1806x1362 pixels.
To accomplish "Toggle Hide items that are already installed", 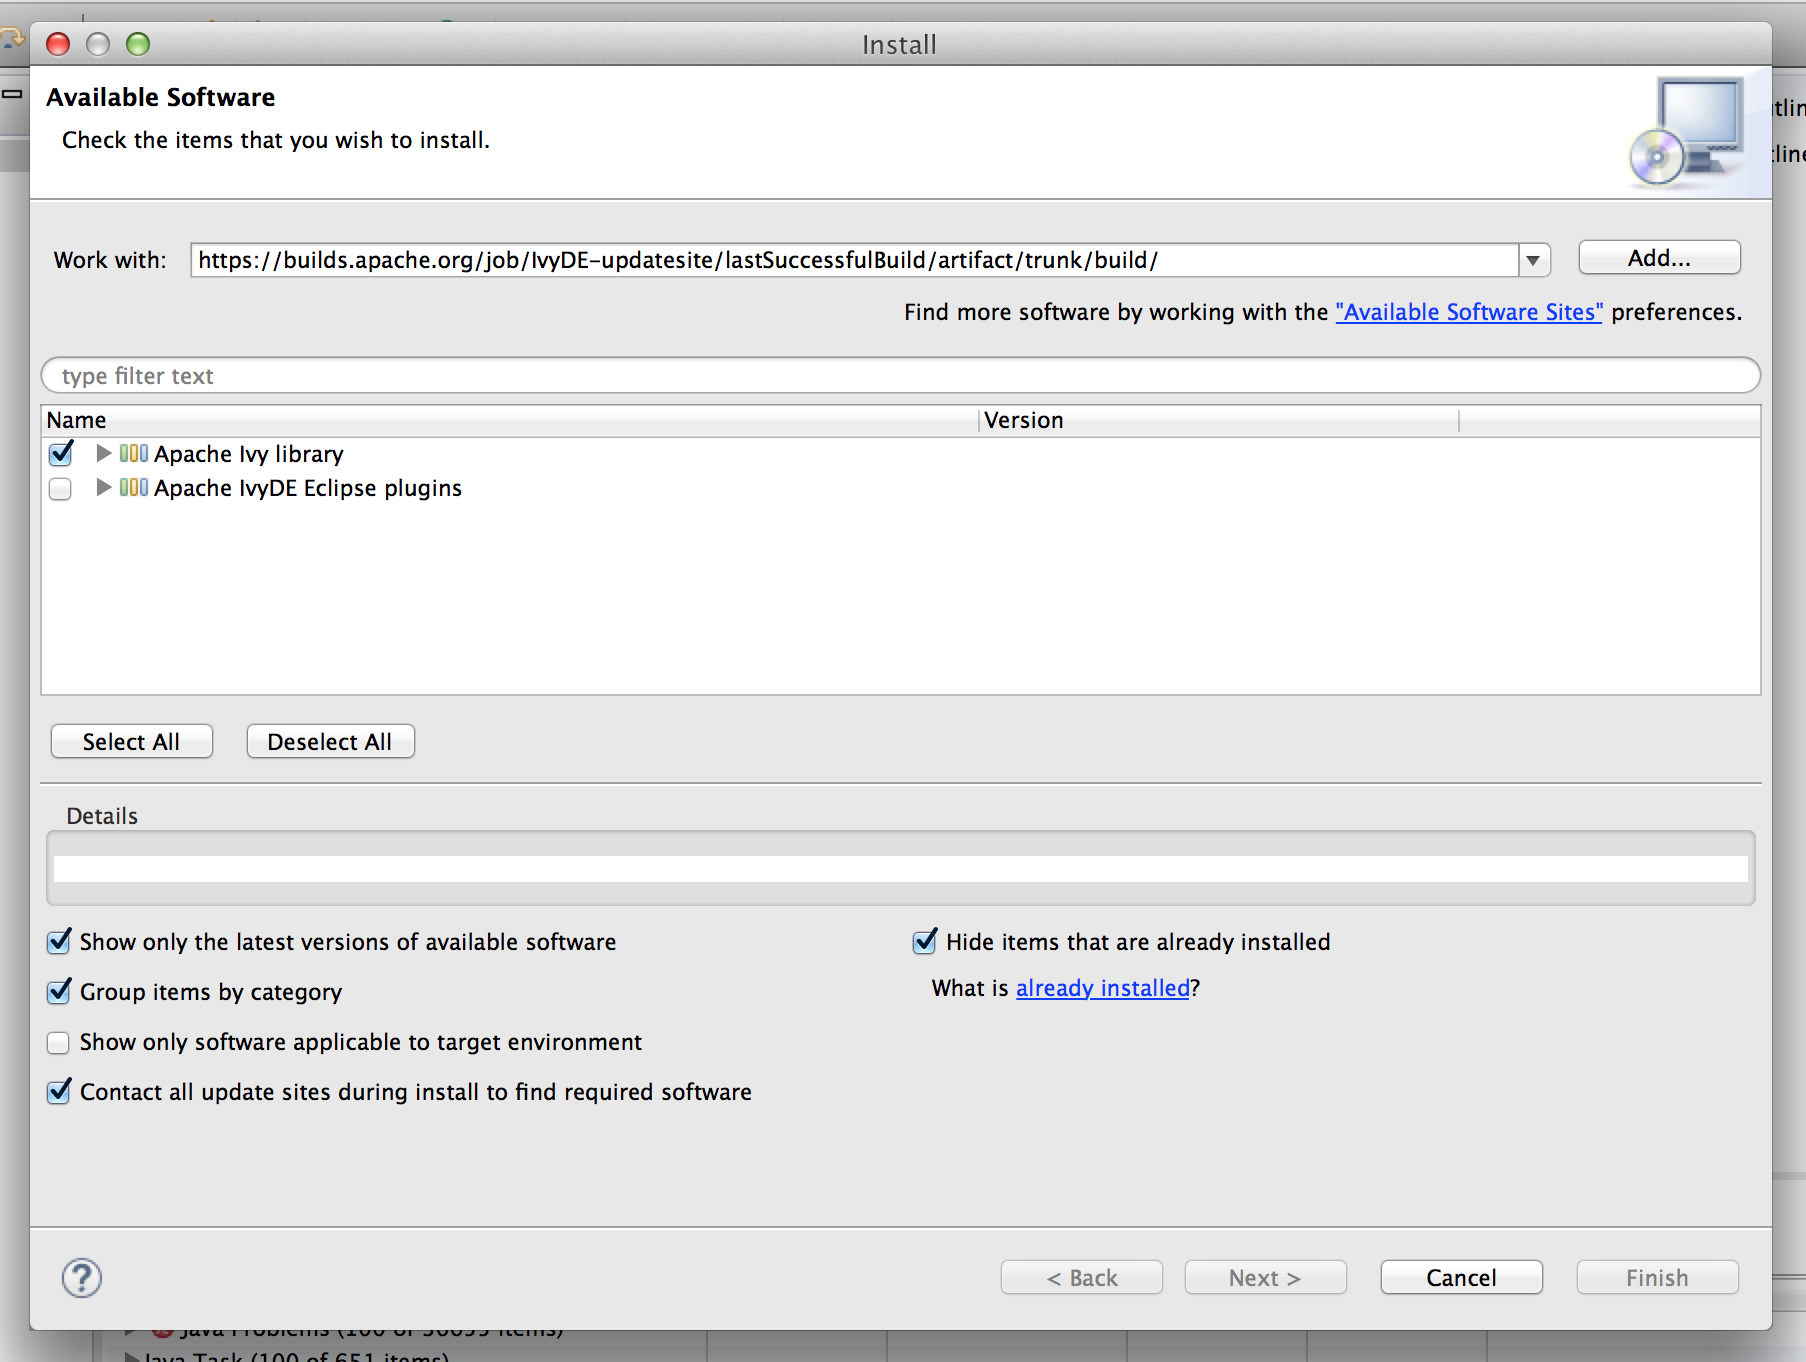I will [x=925, y=942].
